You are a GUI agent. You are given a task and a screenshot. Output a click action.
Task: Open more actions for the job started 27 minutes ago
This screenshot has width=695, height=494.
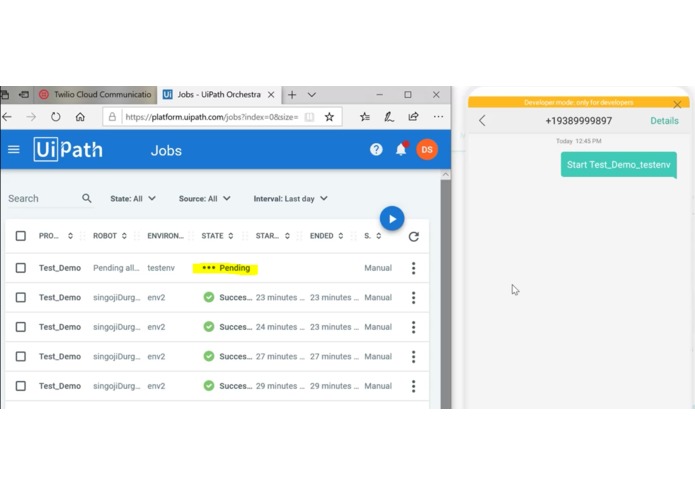414,357
